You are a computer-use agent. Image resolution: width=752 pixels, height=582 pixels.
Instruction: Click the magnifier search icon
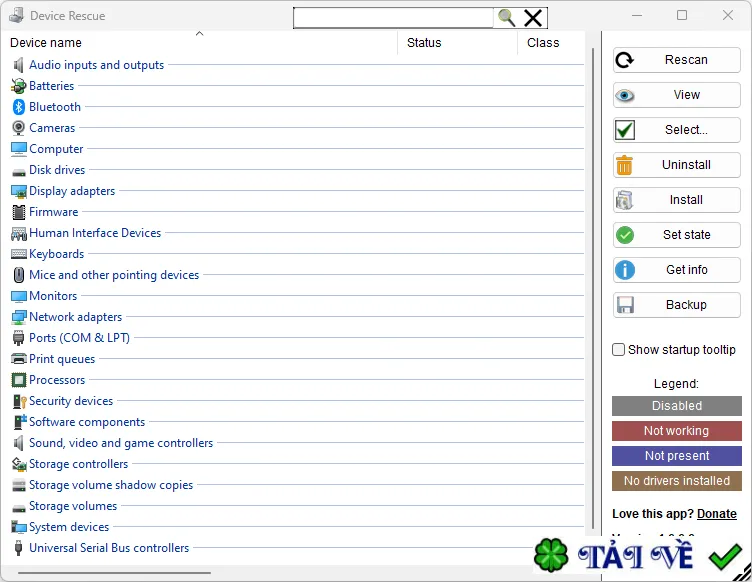click(506, 18)
